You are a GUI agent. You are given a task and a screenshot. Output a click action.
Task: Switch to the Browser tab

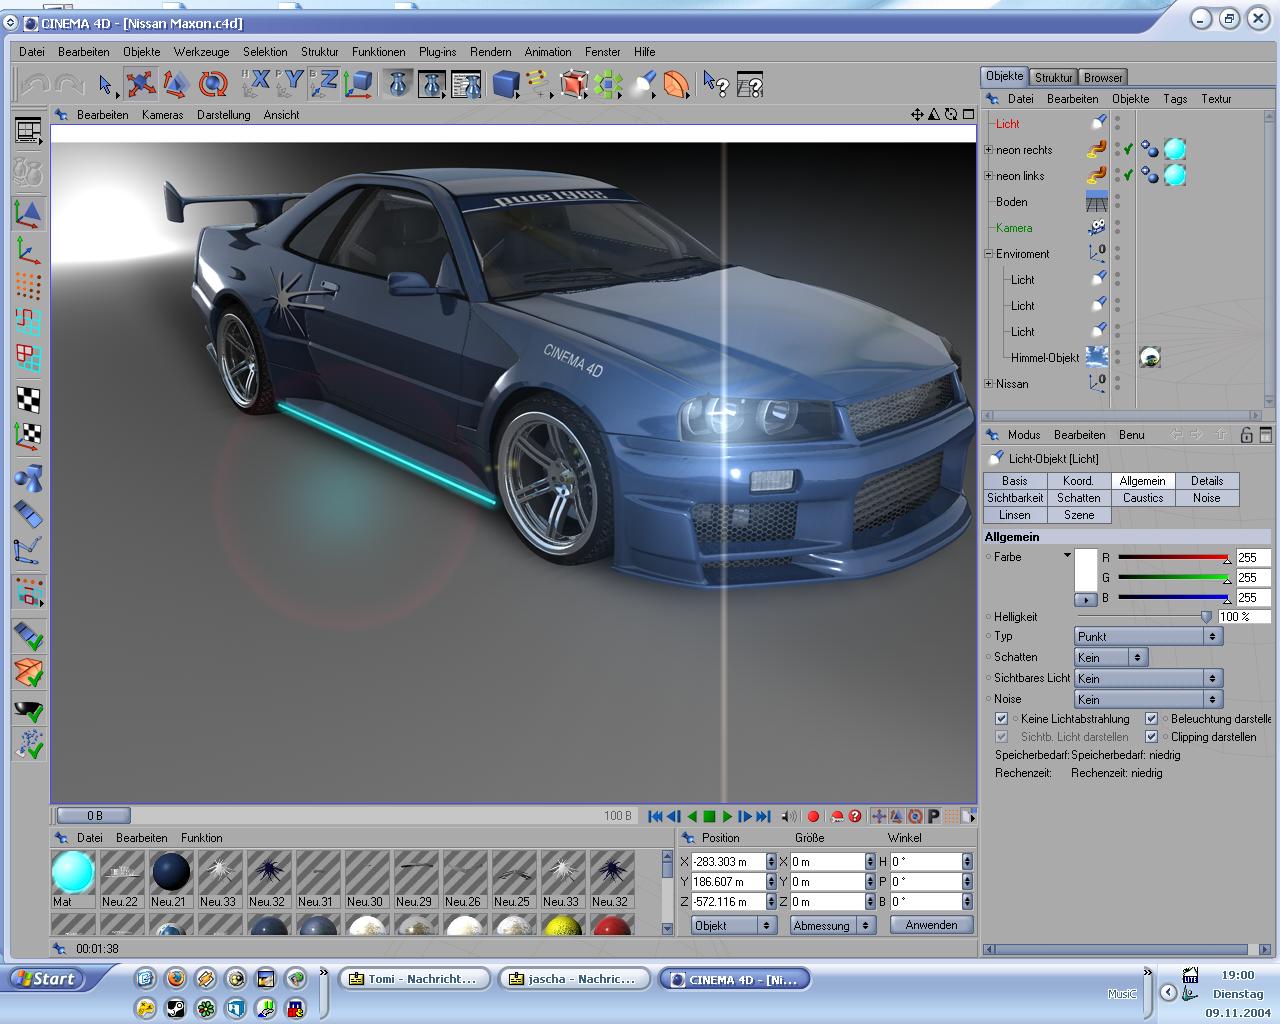pyautogui.click(x=1103, y=77)
